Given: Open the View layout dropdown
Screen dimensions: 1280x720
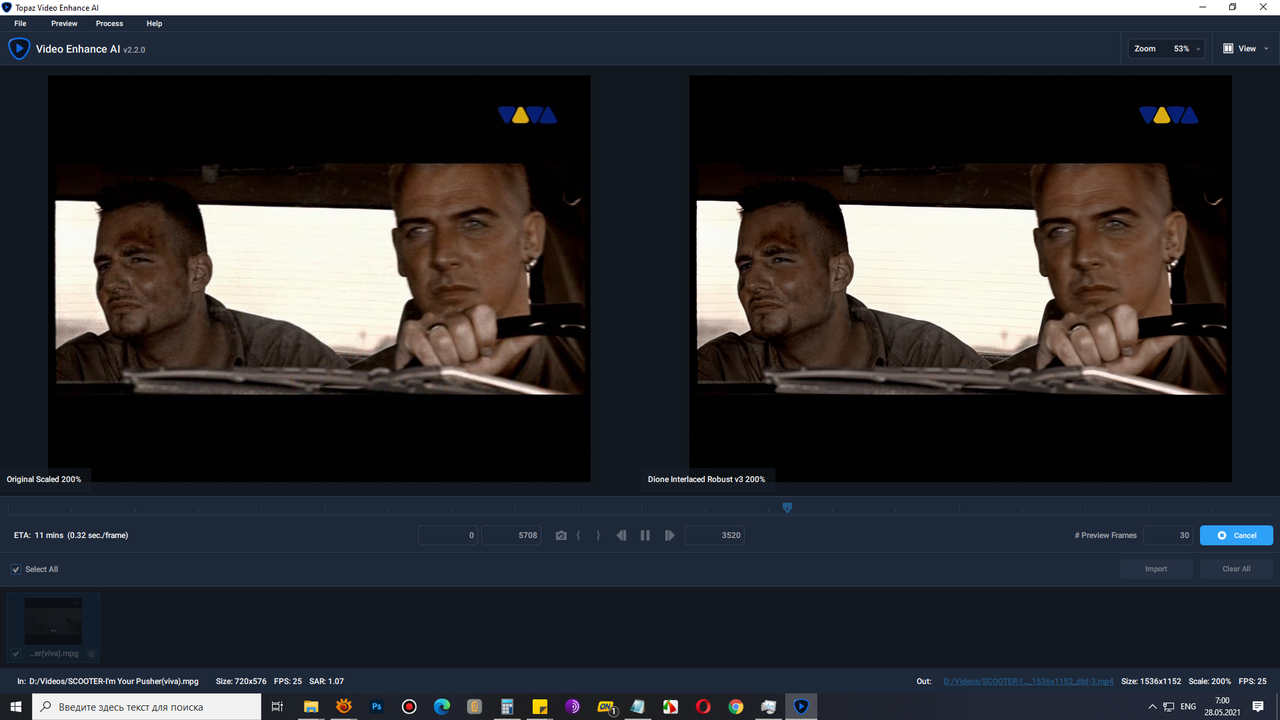Looking at the screenshot, I should [1246, 48].
